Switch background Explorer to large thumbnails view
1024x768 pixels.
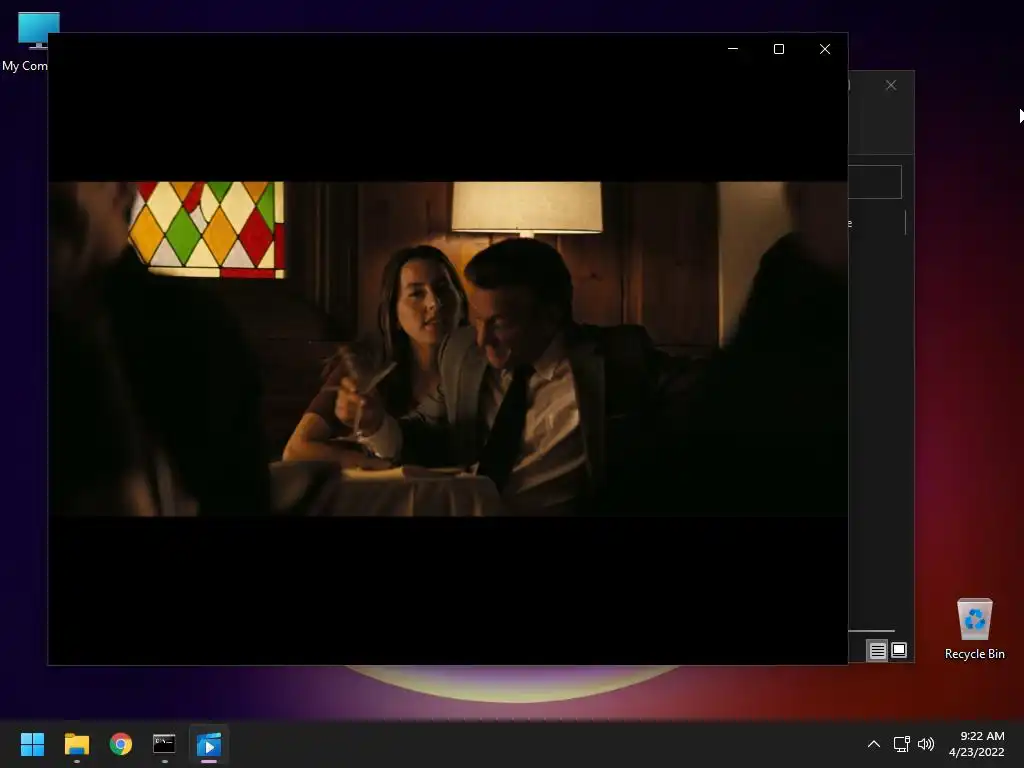pos(899,650)
